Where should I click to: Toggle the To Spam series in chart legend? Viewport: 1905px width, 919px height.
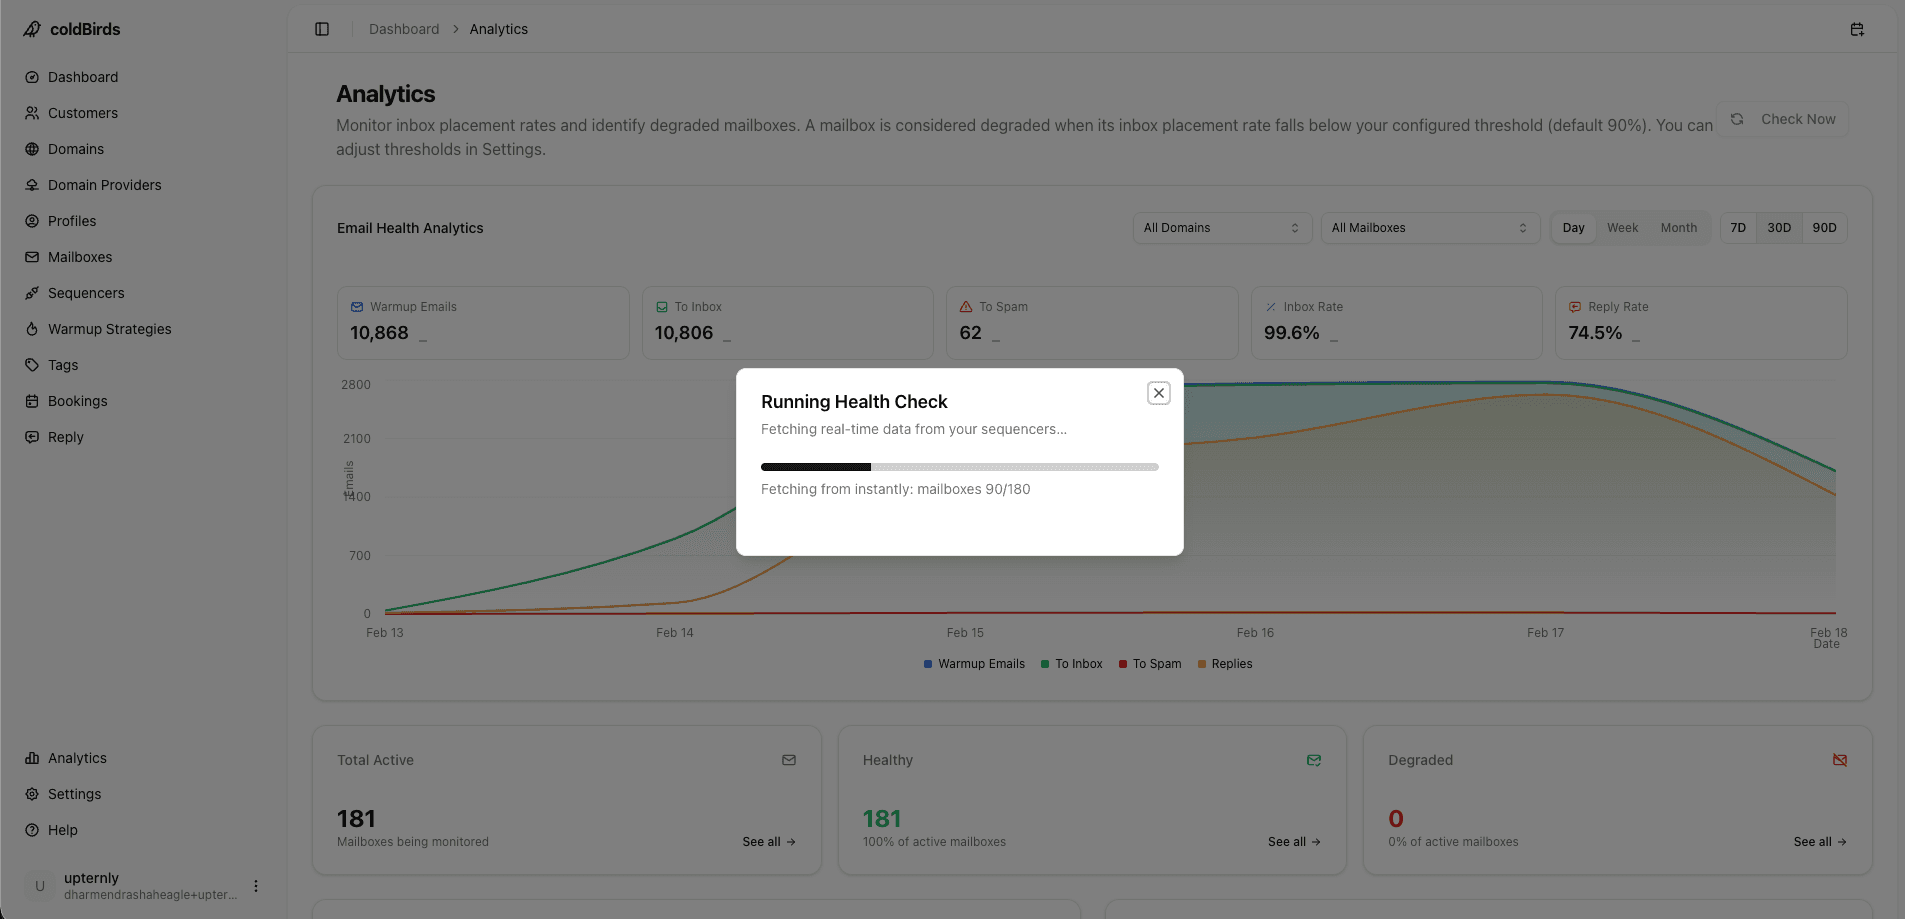(x=1150, y=663)
